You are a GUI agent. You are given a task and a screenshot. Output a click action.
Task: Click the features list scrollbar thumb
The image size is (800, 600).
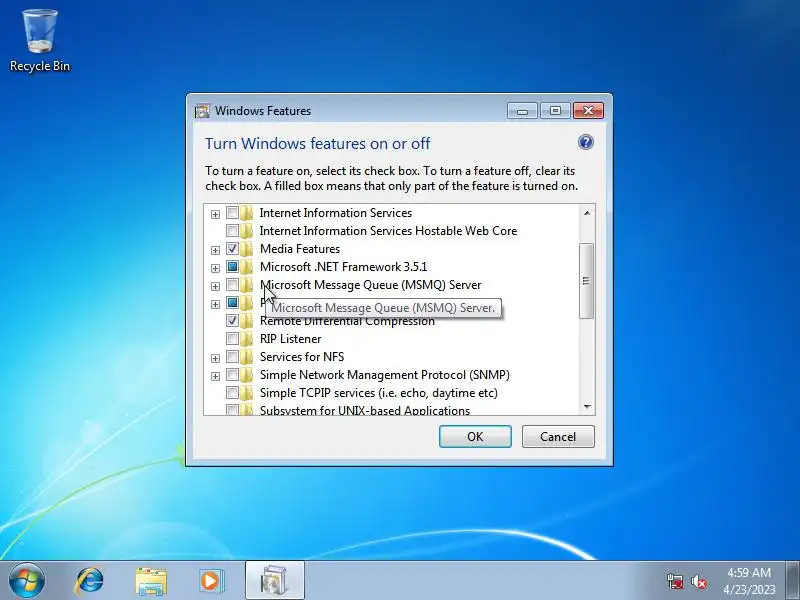[x=587, y=281]
